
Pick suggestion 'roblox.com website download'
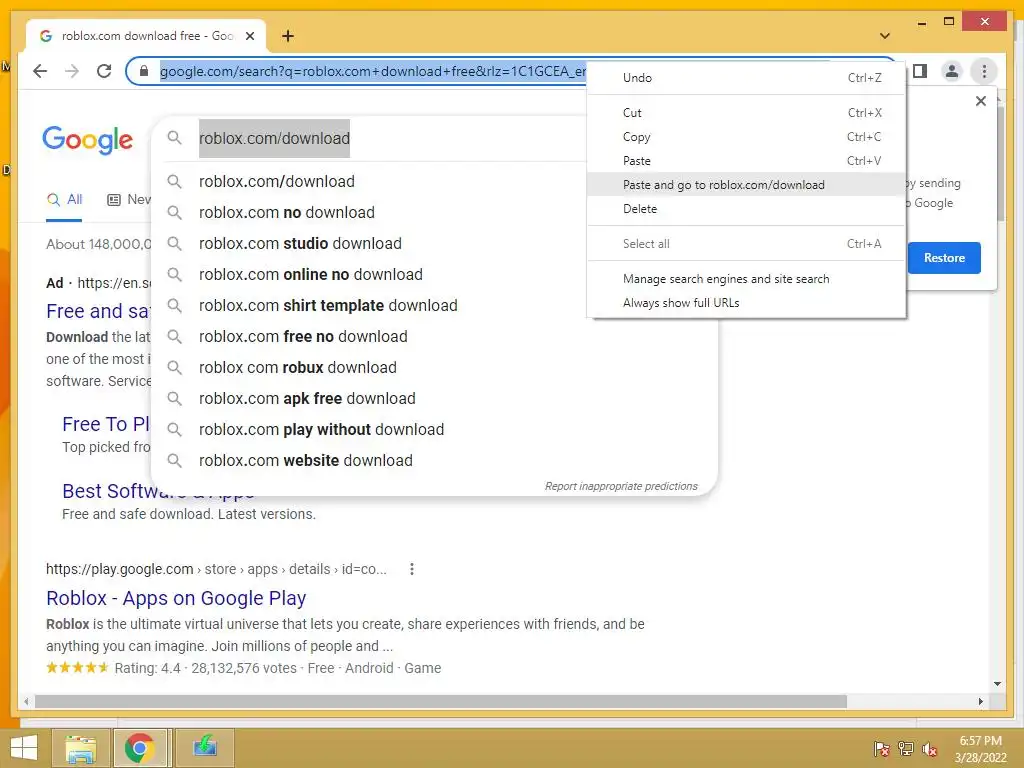(x=434, y=461)
